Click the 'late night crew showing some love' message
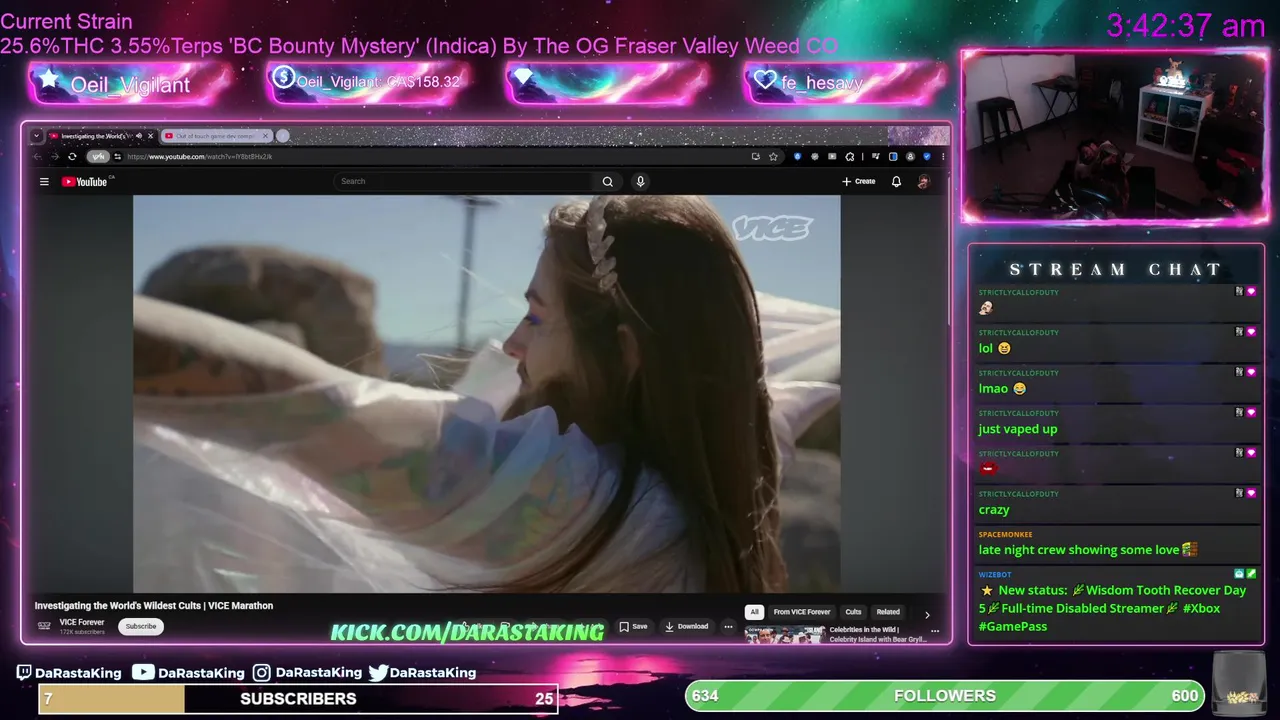This screenshot has width=1280, height=720. coord(1088,550)
